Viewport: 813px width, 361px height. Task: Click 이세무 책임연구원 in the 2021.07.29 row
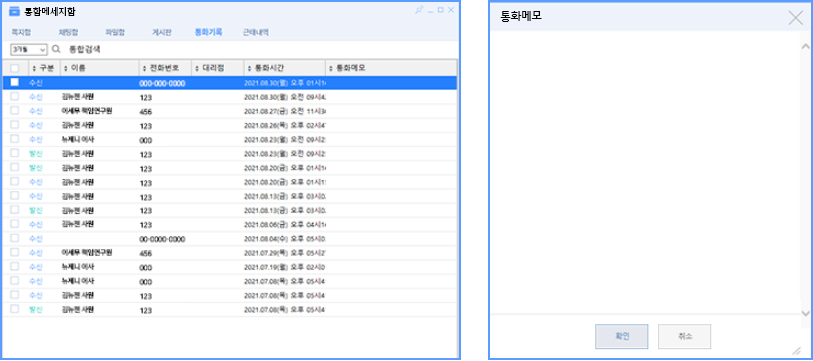87,253
